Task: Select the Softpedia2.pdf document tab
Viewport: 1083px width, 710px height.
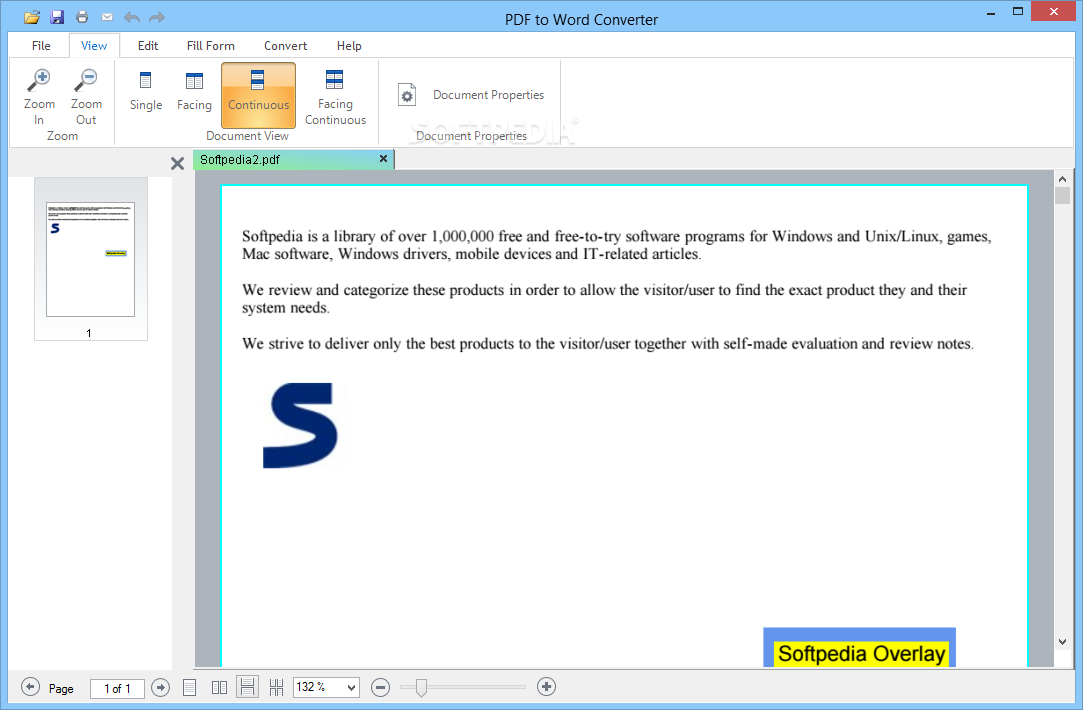Action: (293, 160)
